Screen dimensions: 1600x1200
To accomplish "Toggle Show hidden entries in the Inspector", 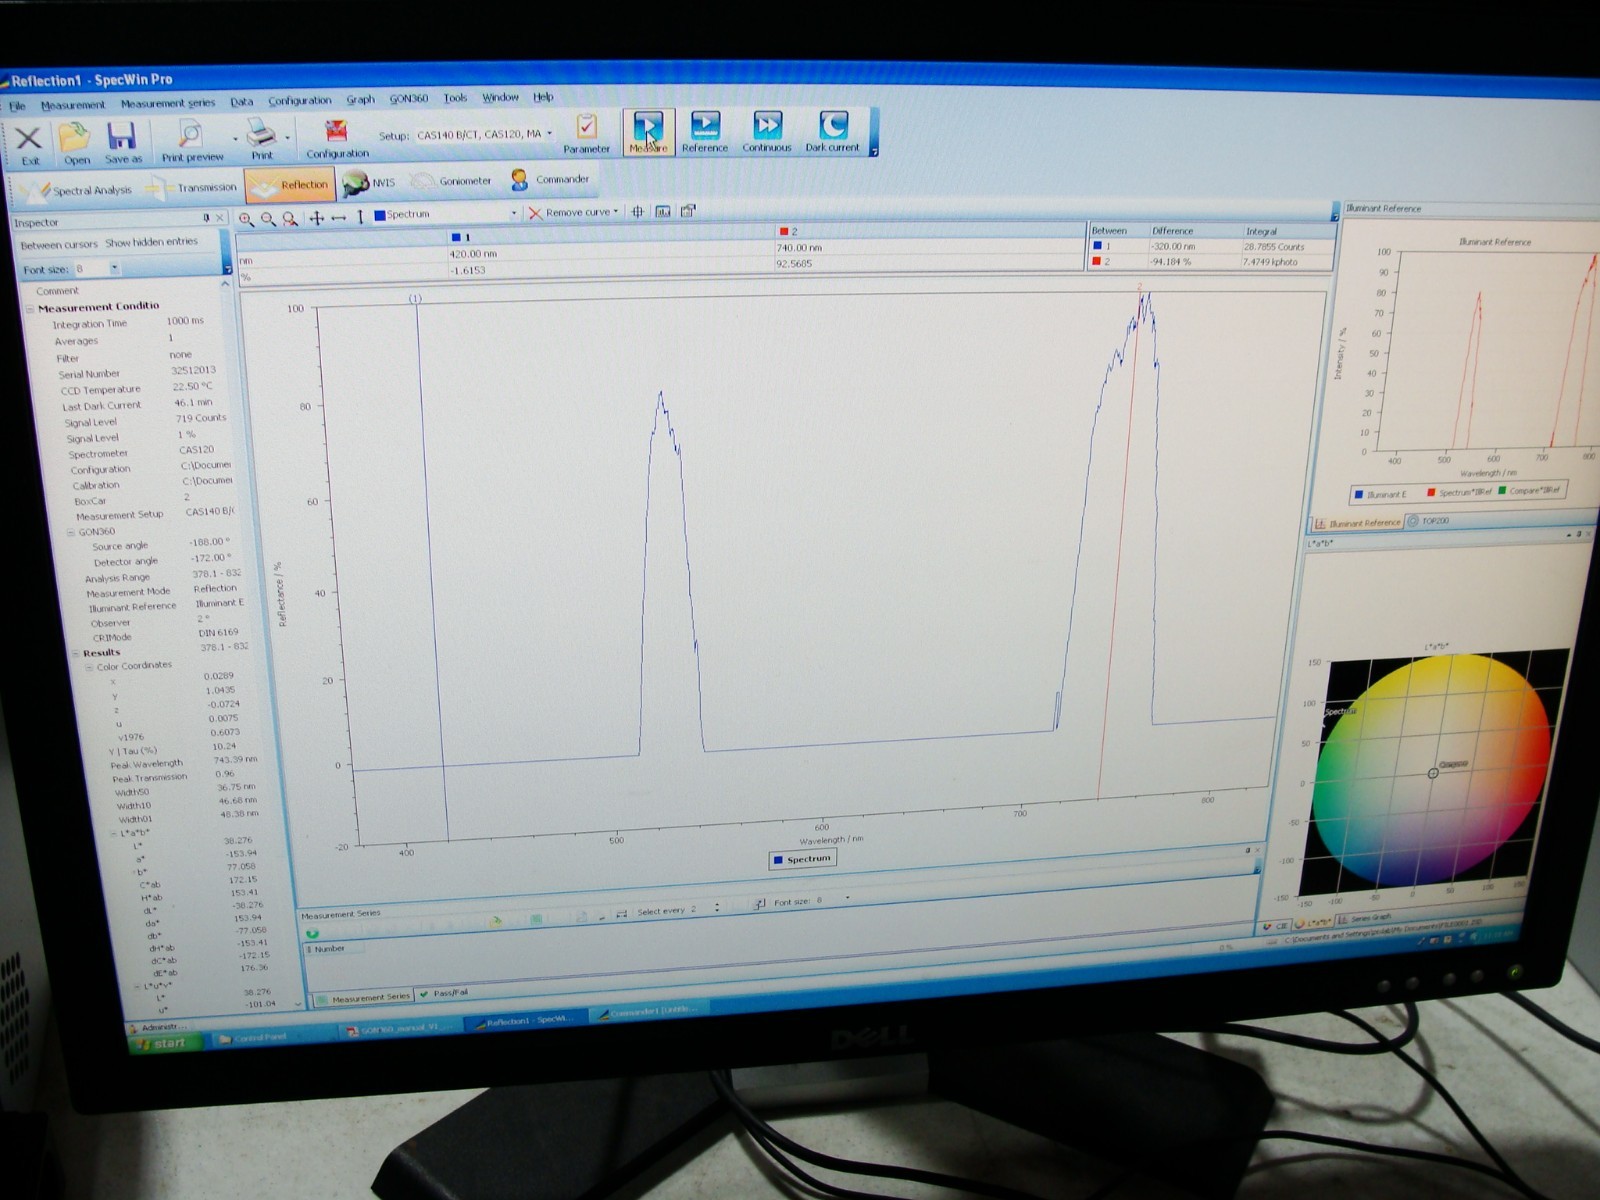I will tap(152, 241).
